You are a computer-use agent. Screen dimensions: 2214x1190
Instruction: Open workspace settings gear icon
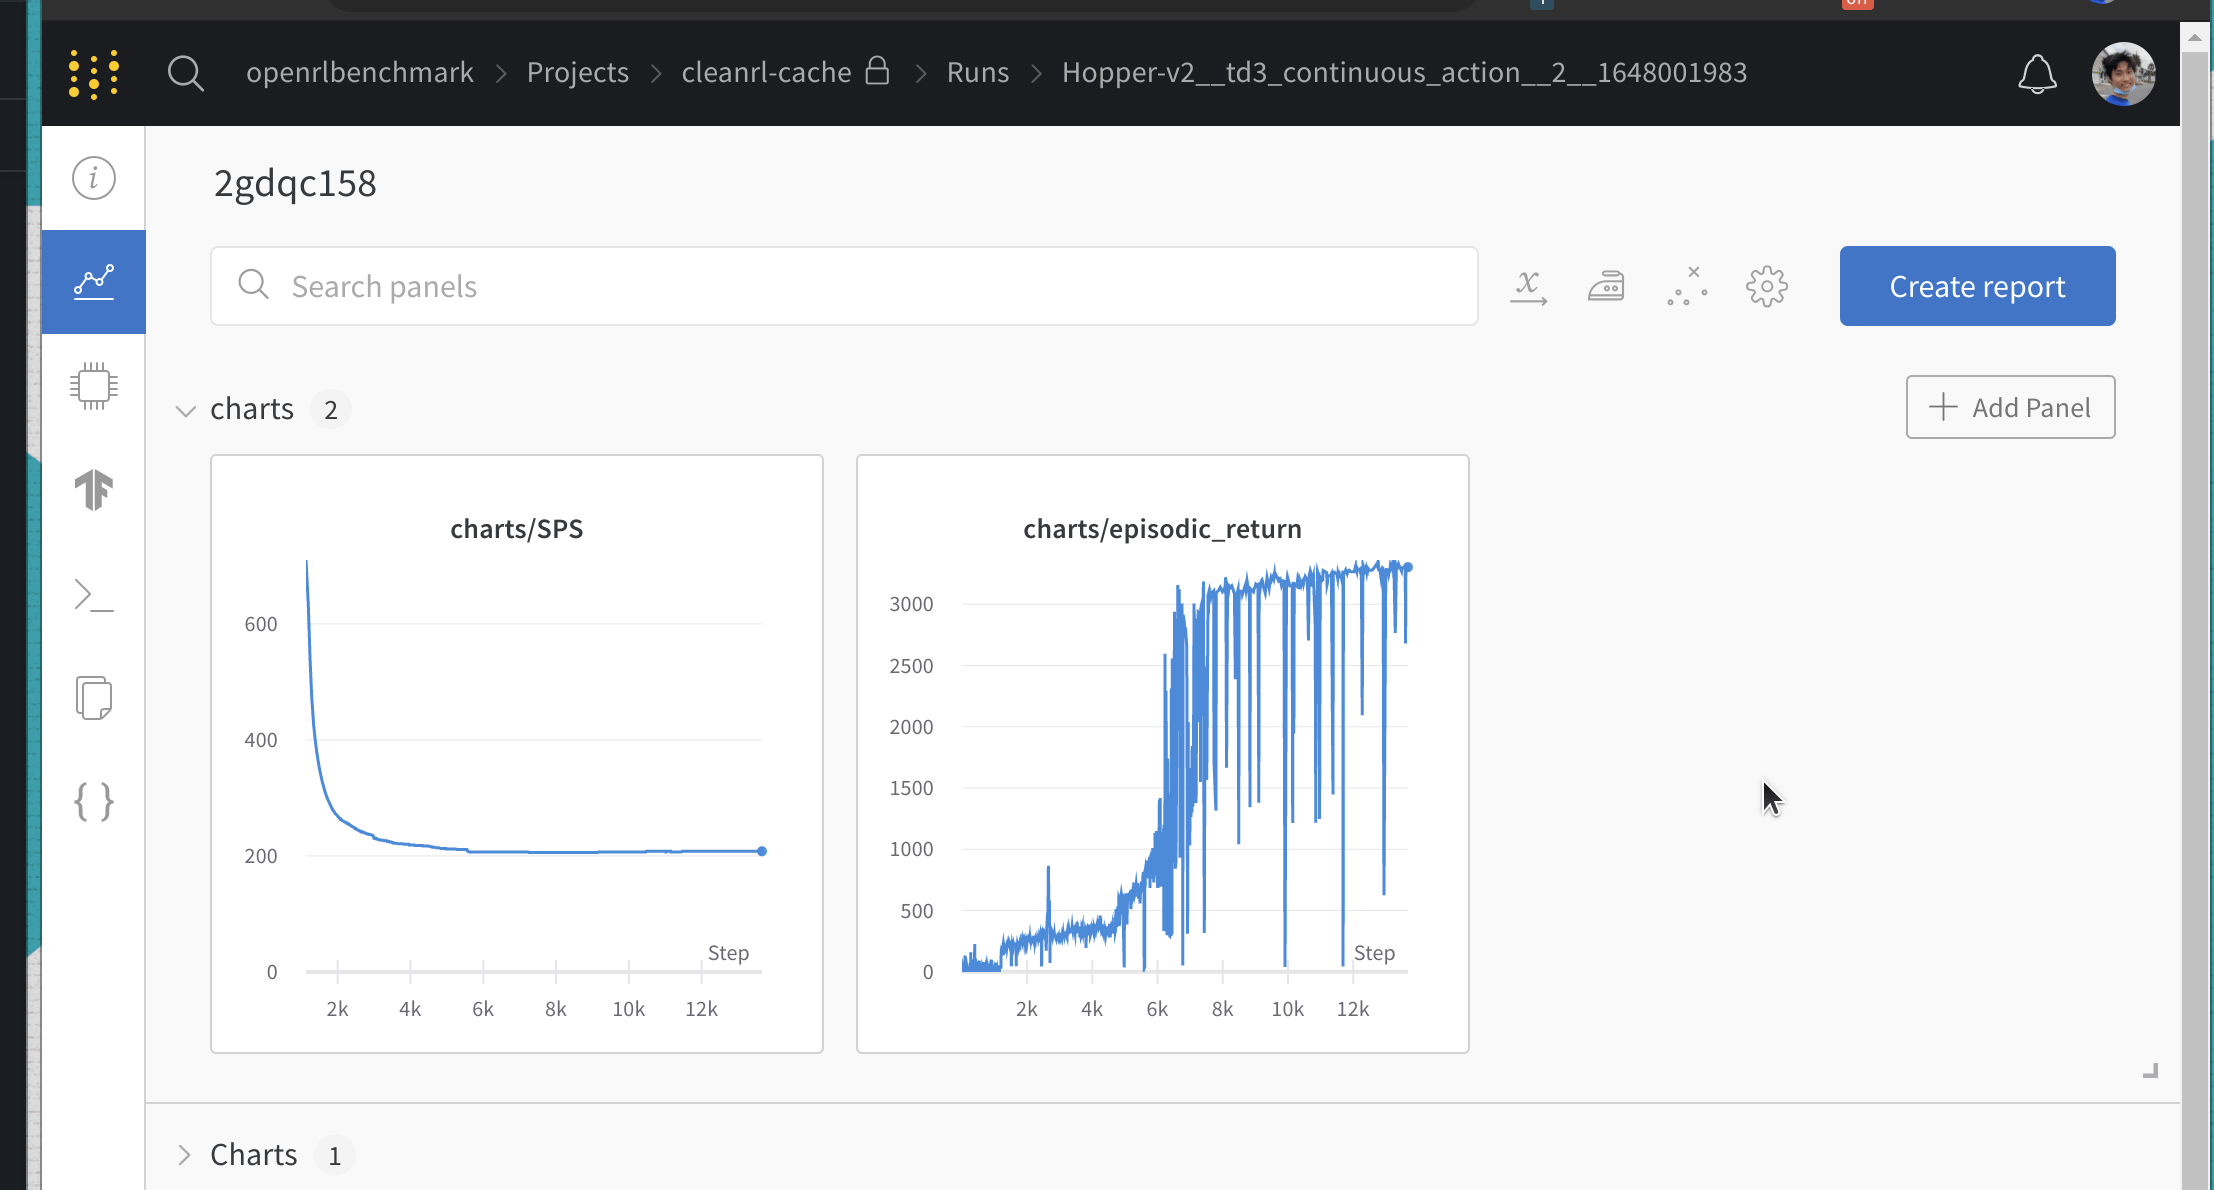[x=1767, y=287]
